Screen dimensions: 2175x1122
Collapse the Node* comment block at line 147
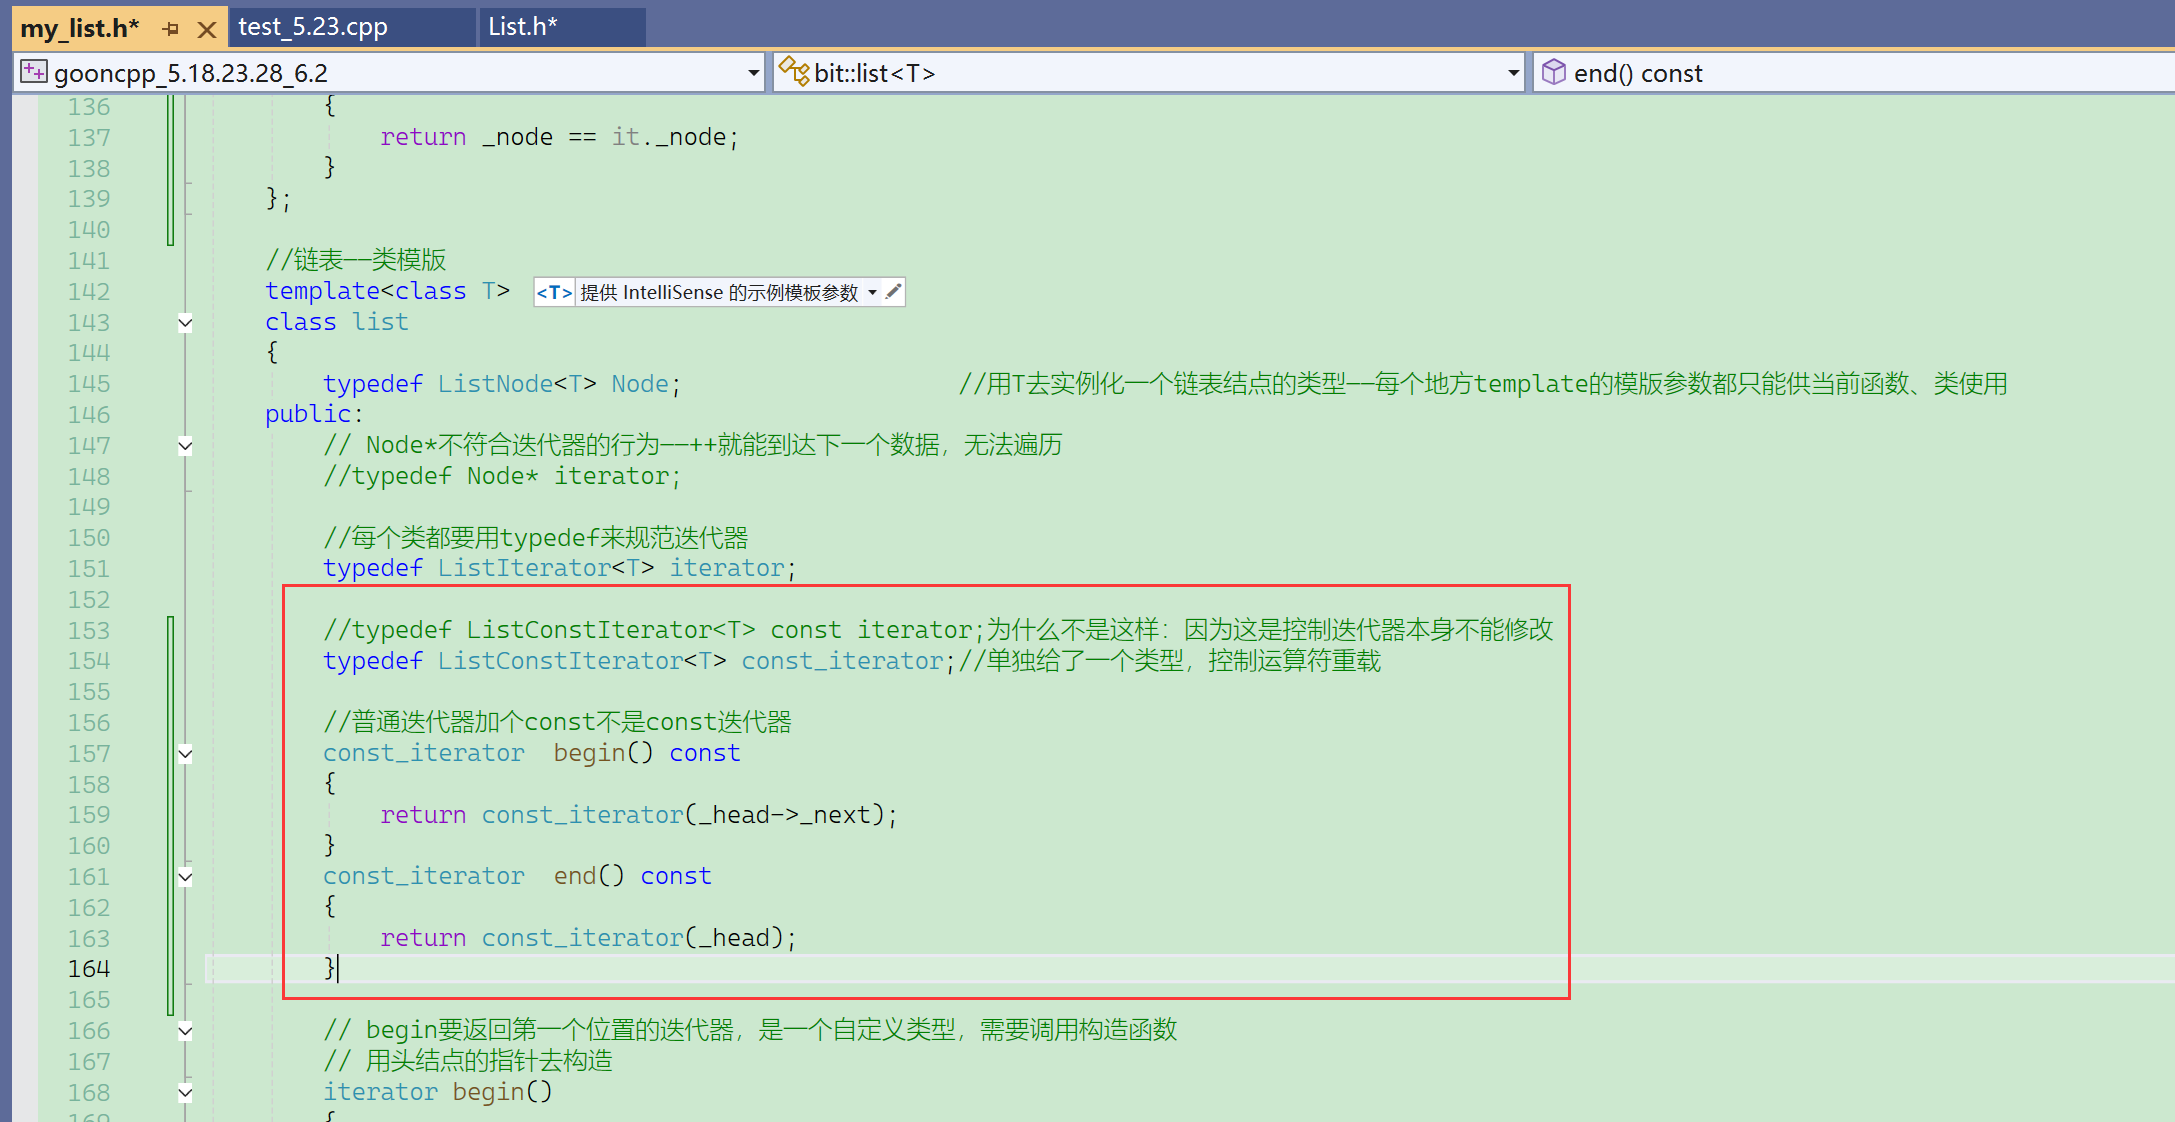[185, 446]
